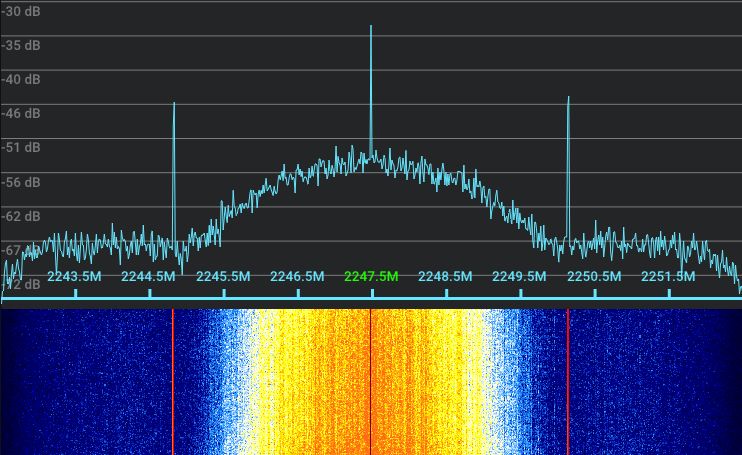
Task: Tune to the 2249.5M frequency label
Action: [519, 276]
